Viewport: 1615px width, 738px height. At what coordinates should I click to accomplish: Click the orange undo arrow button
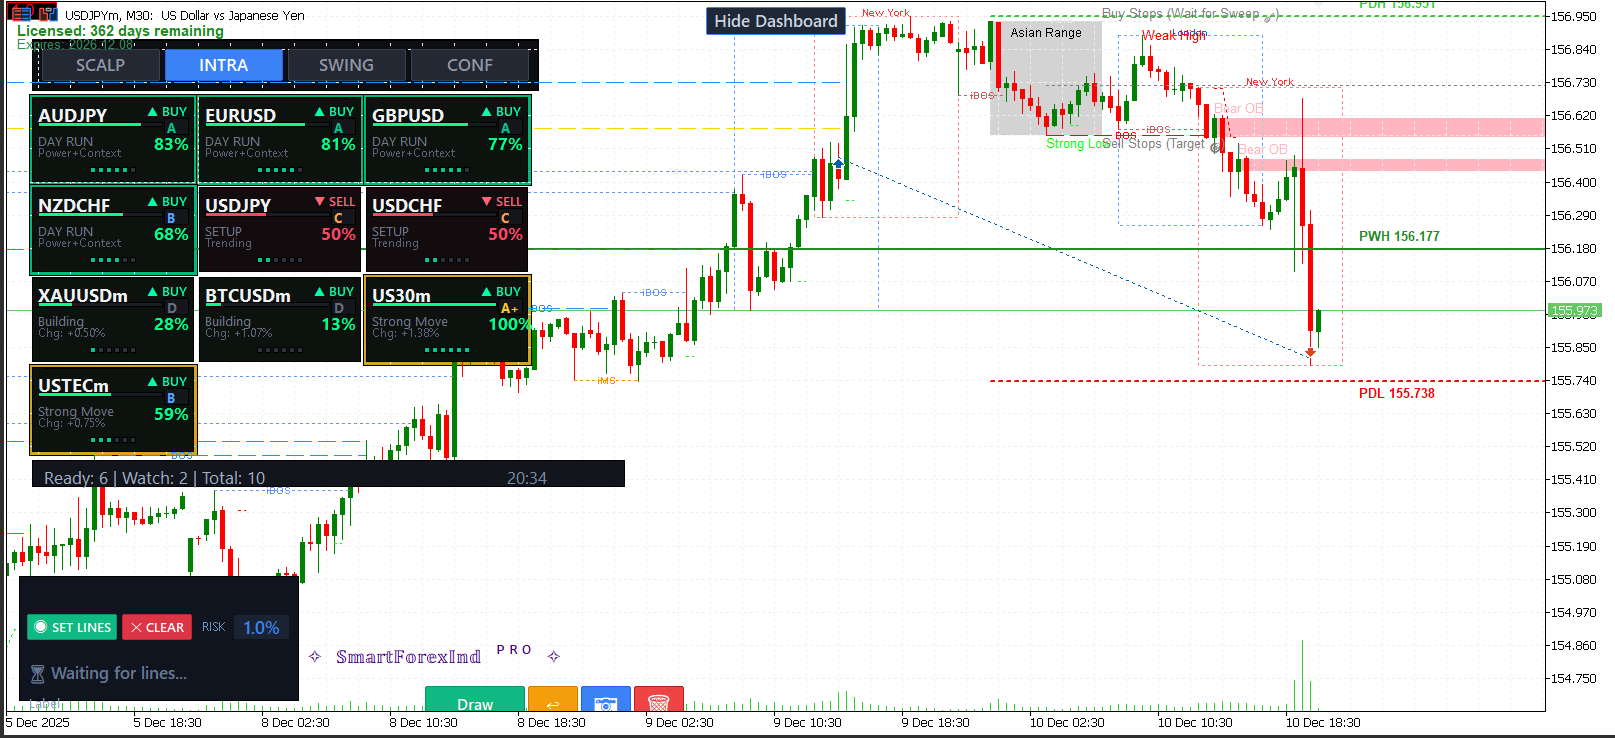click(x=552, y=702)
